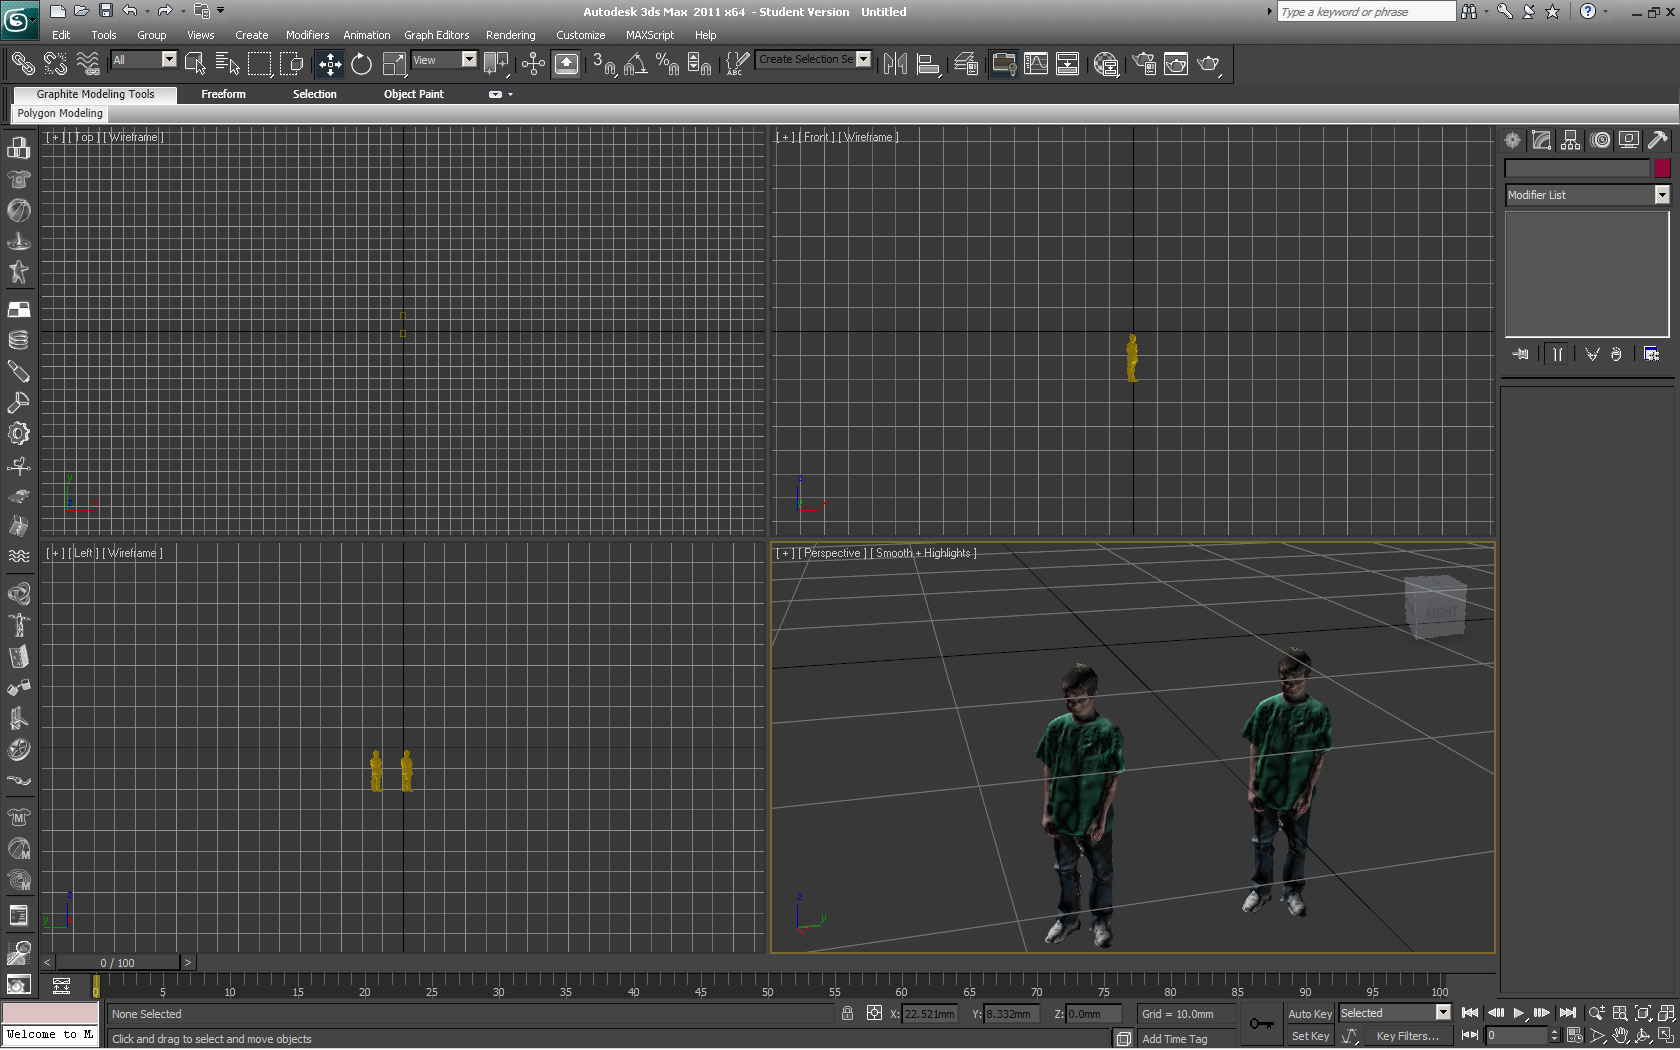Expand the Create Selection Set dropdown
This screenshot has width=1680, height=1050.
pyautogui.click(x=864, y=59)
